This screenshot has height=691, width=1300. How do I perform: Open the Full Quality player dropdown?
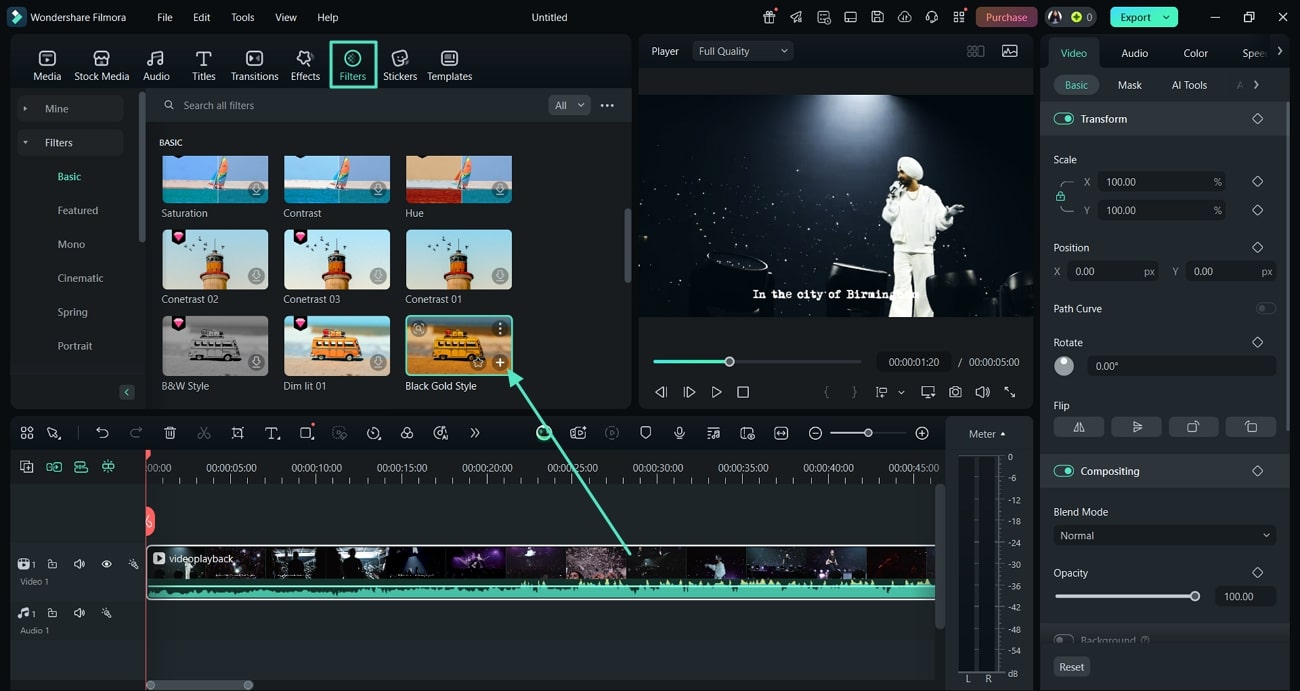[x=742, y=51]
